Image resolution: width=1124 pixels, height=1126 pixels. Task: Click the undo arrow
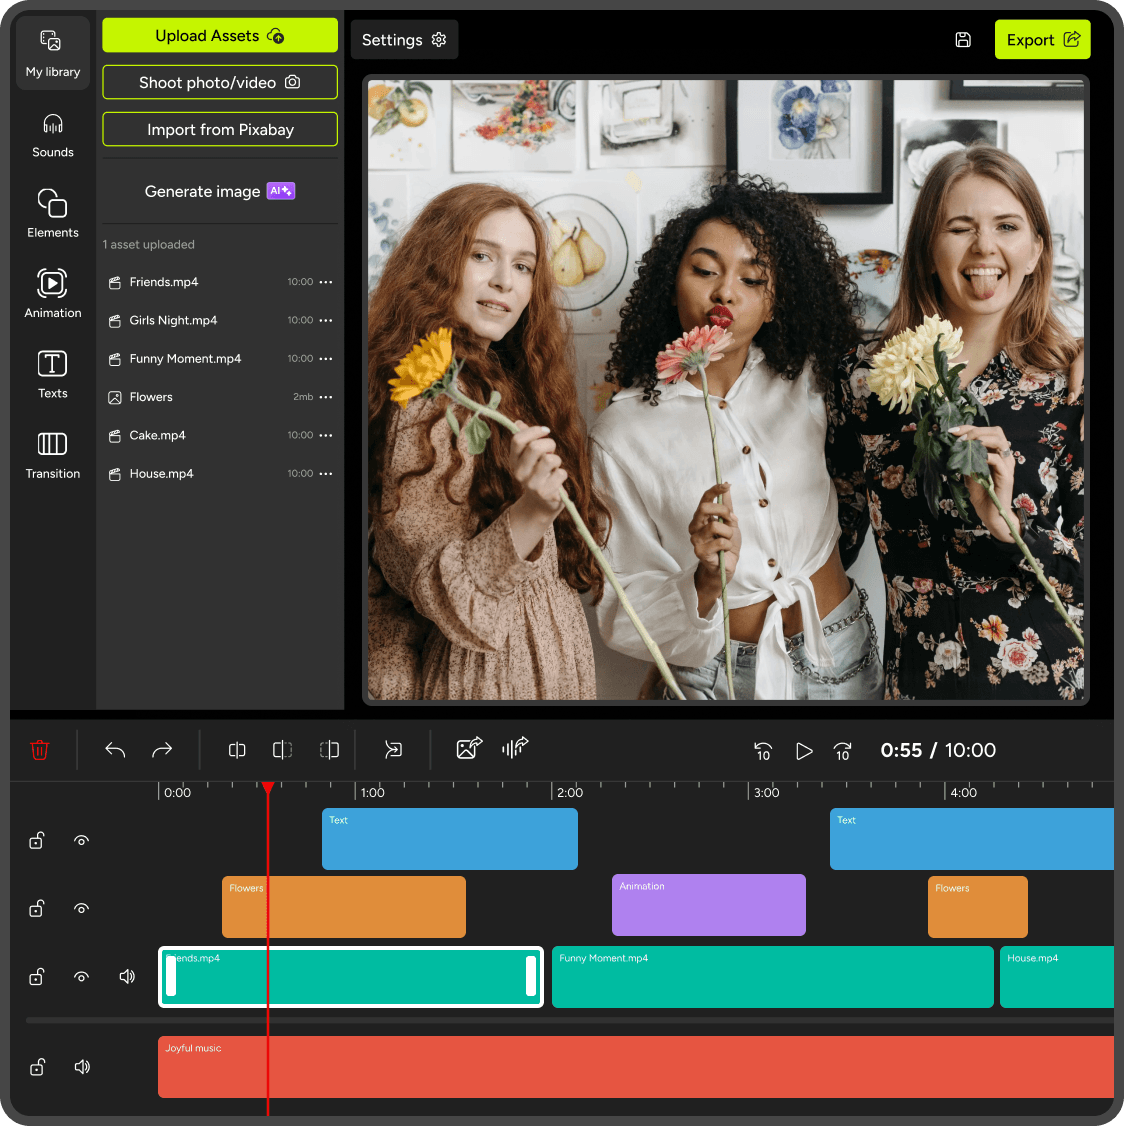115,750
